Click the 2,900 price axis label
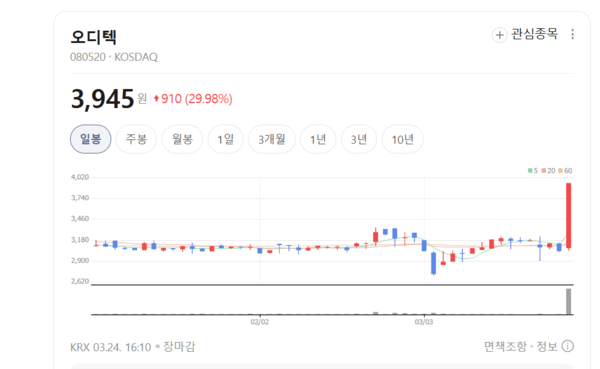The image size is (600, 369). click(x=80, y=261)
